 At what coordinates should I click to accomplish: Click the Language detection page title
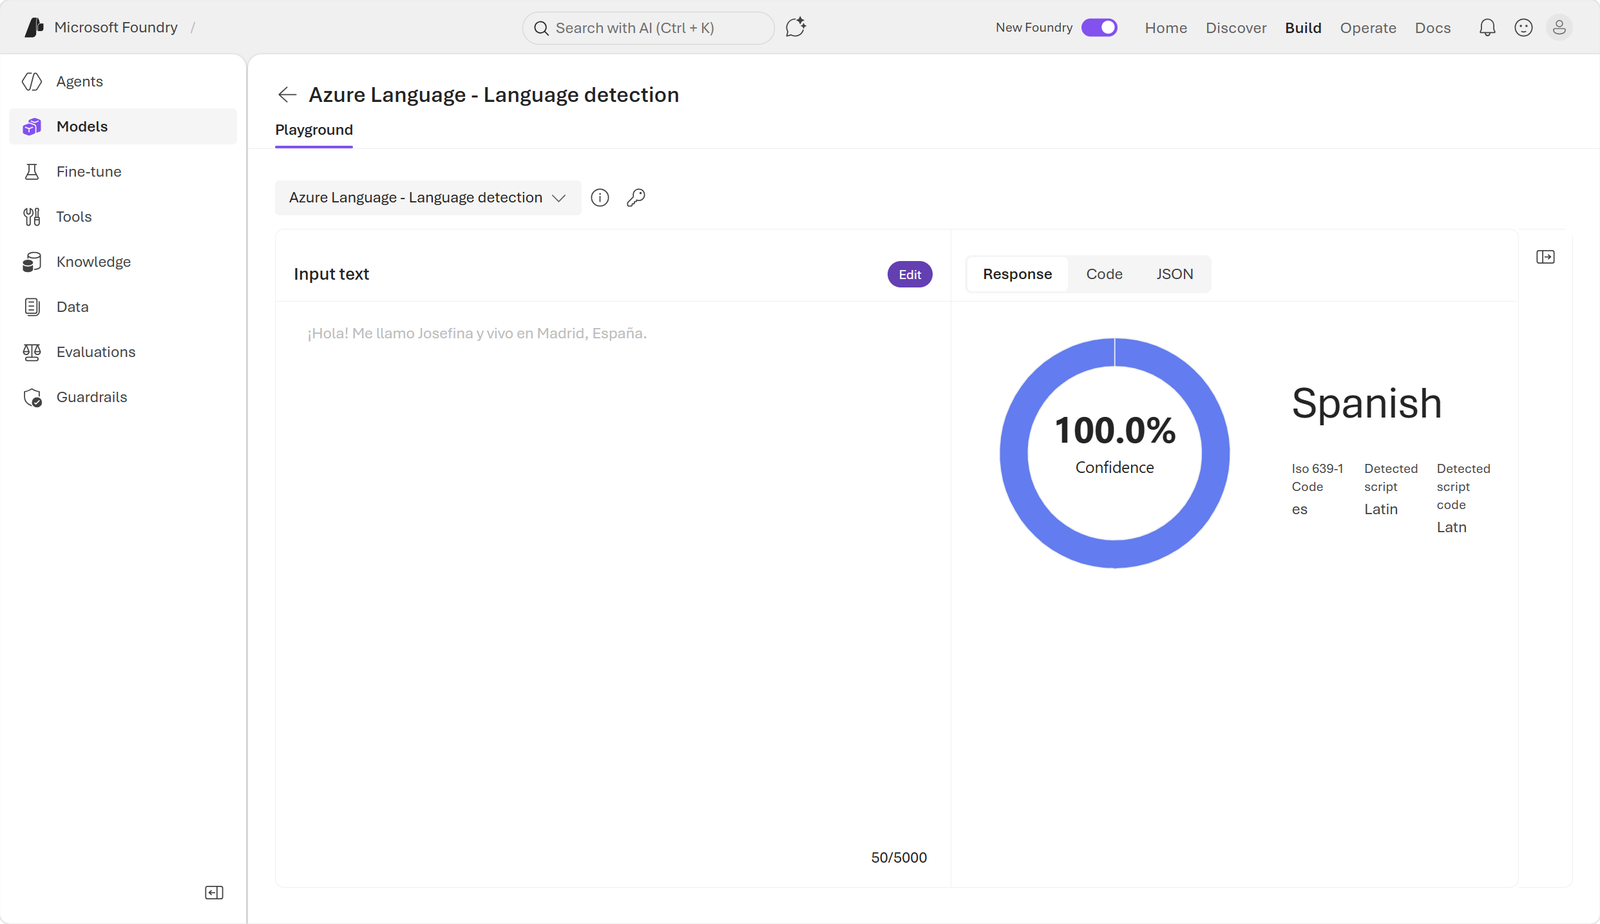pos(494,95)
